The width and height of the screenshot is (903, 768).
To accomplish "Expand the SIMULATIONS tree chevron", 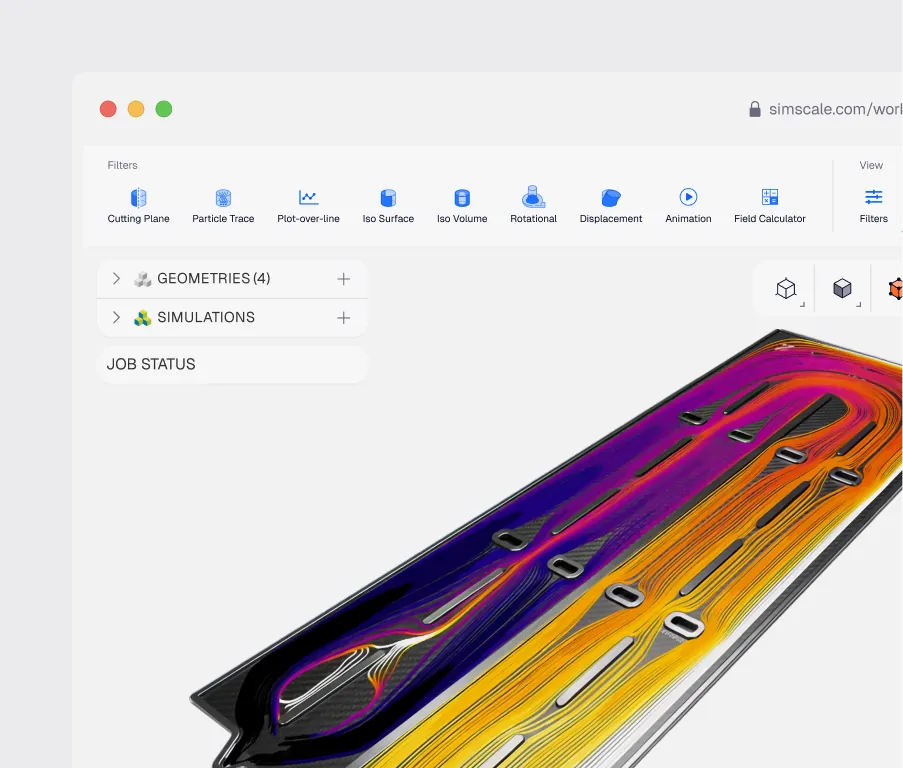I will click(116, 317).
